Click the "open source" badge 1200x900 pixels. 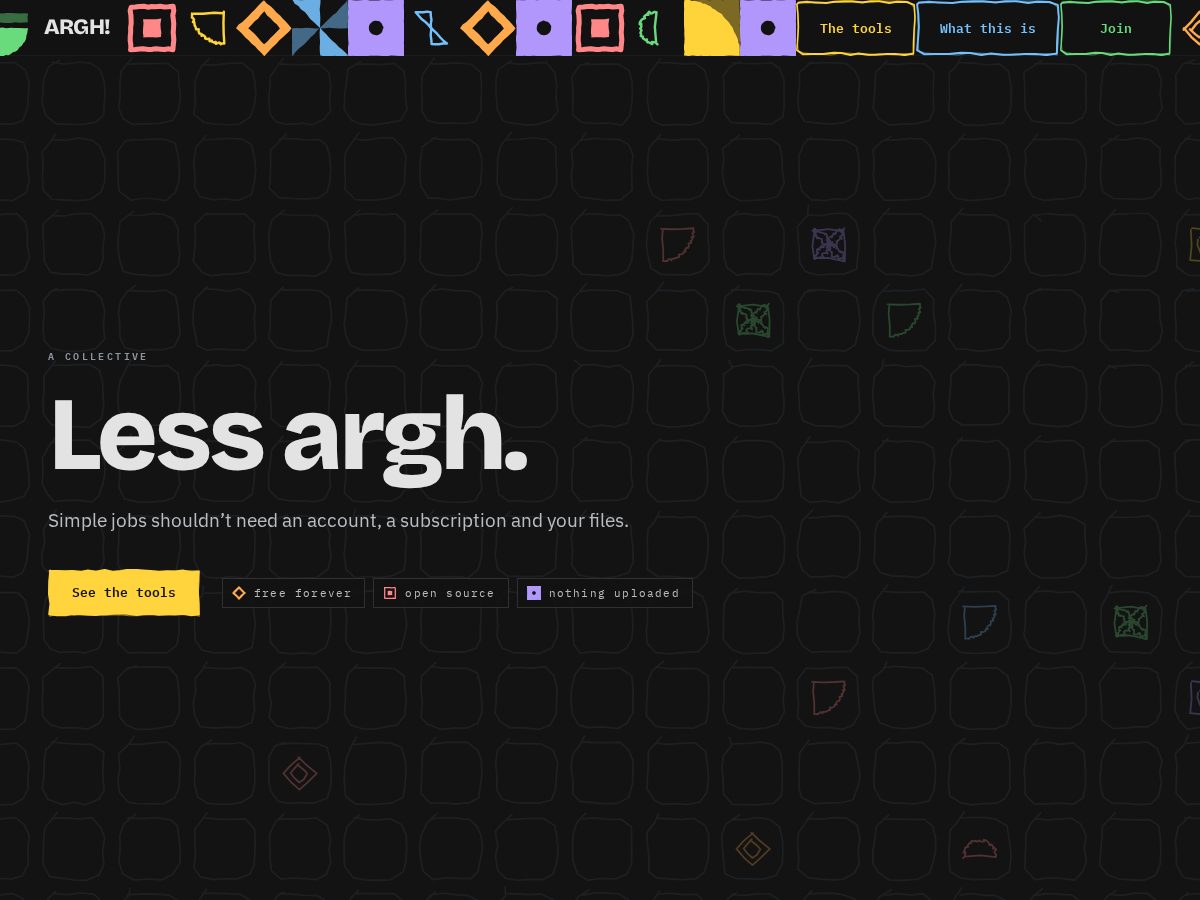(441, 593)
